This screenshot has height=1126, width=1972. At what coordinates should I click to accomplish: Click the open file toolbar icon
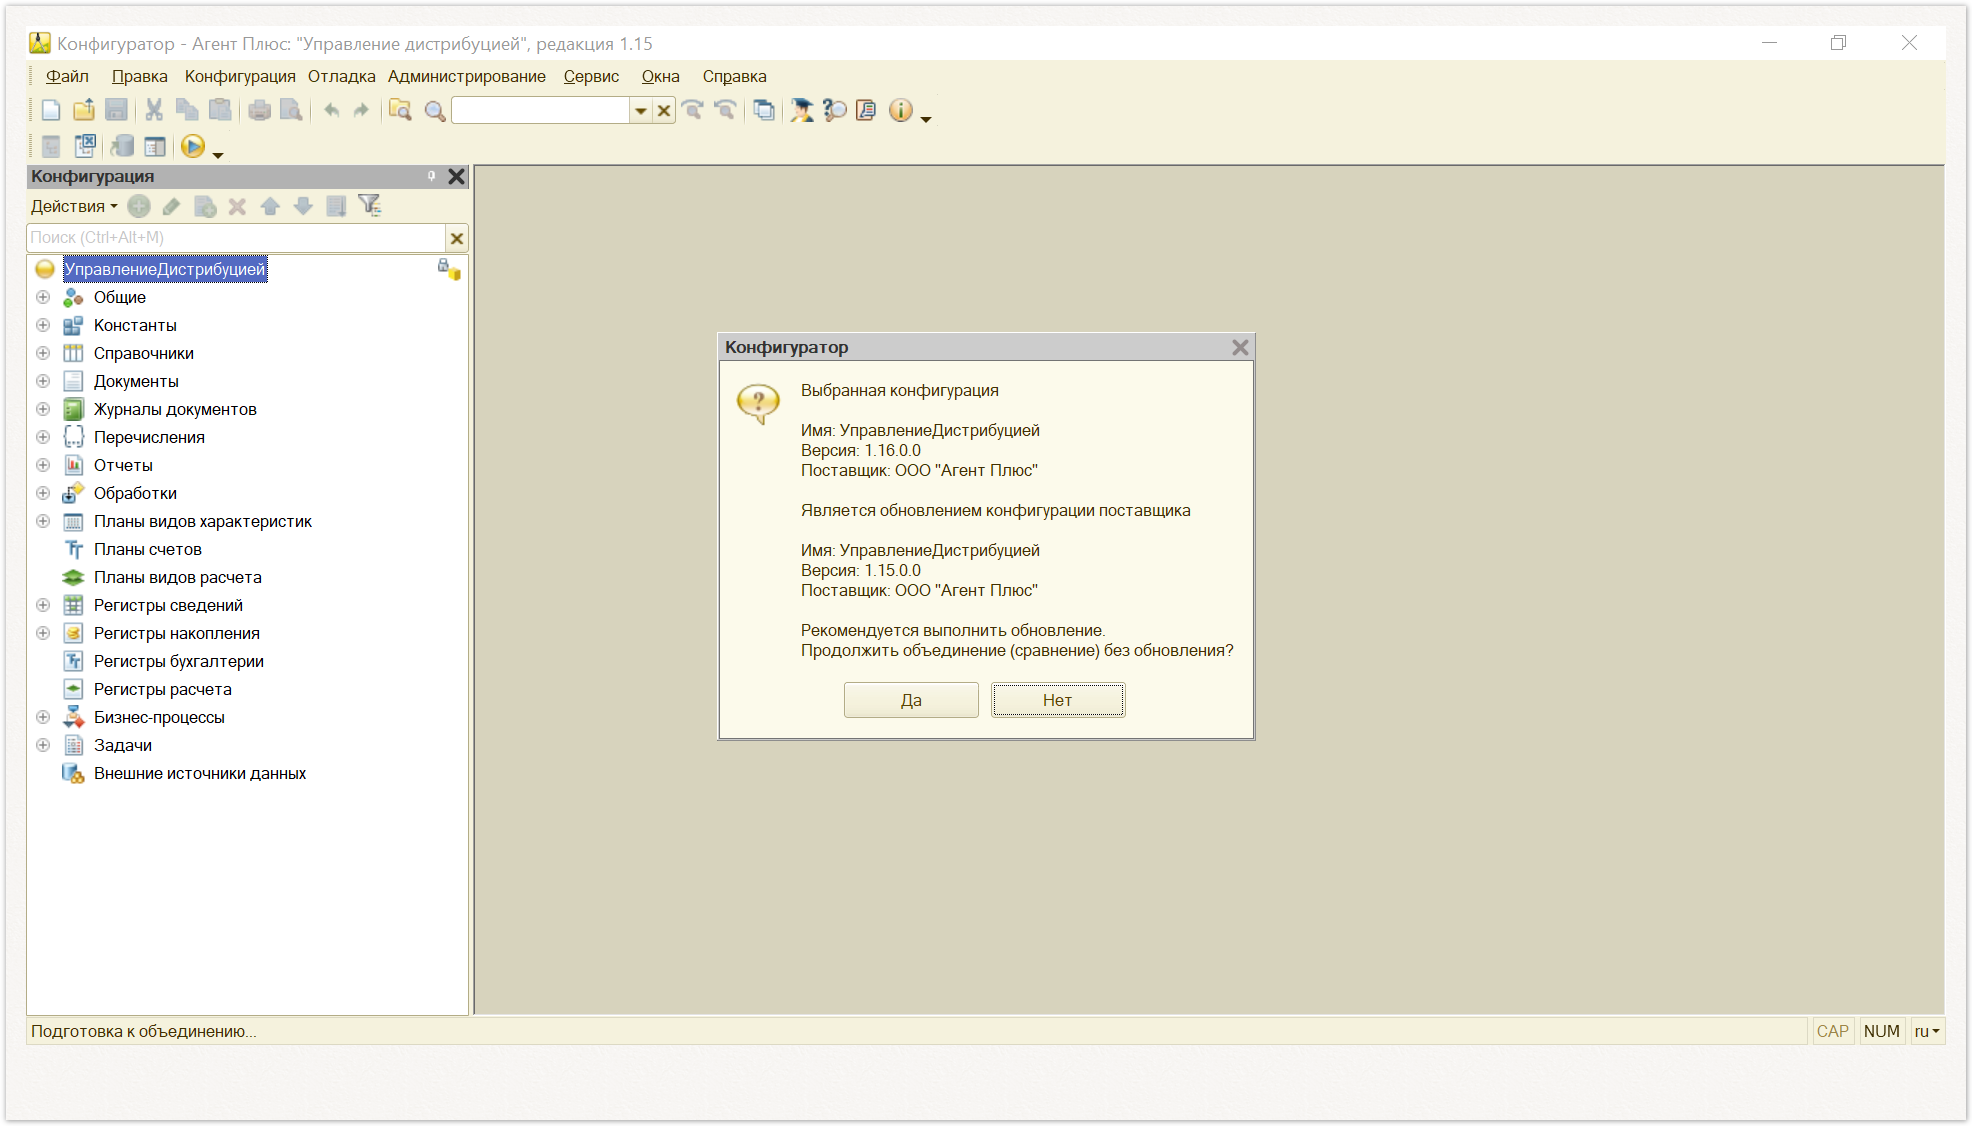click(x=84, y=111)
